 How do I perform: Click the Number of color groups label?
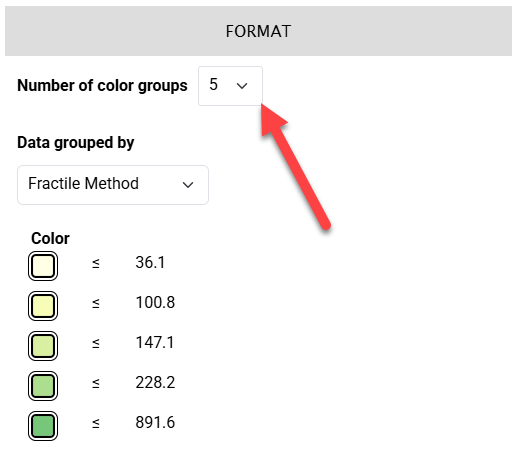point(102,86)
